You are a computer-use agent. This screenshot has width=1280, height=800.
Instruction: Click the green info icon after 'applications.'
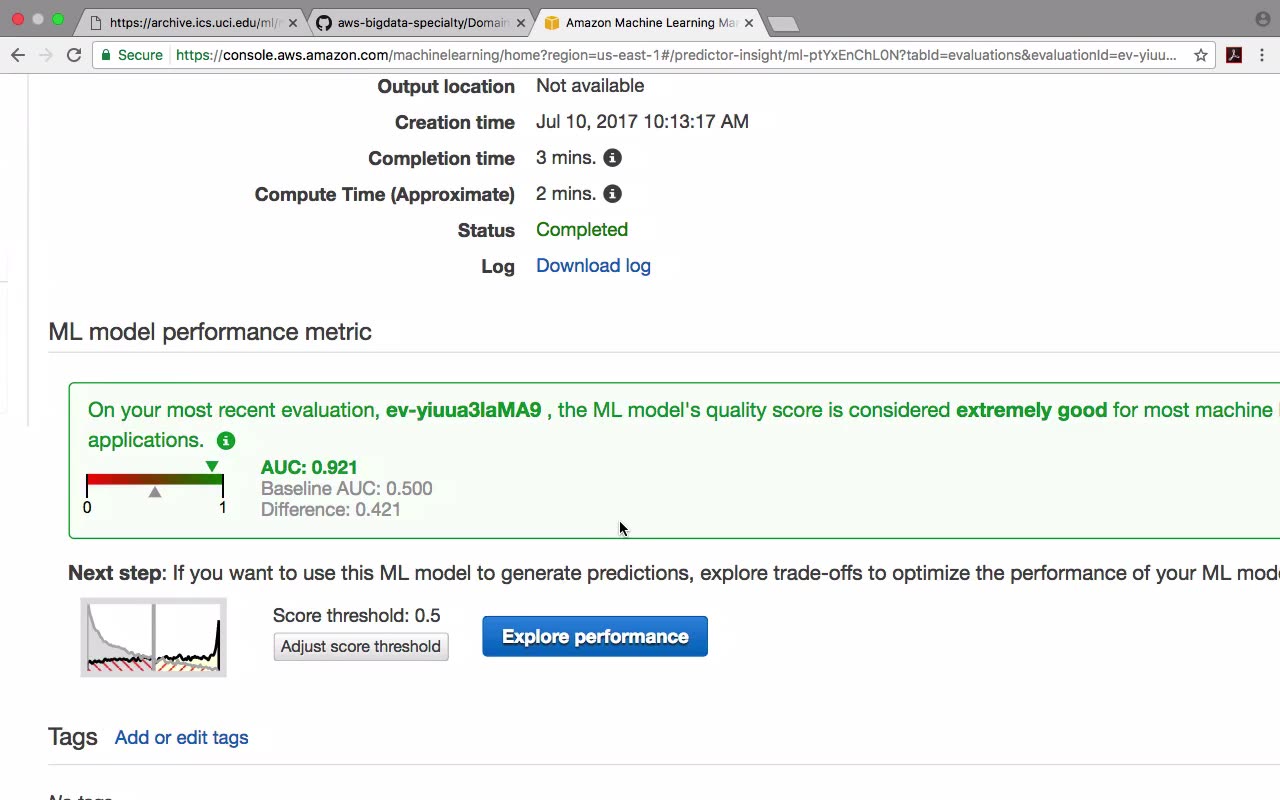pos(226,441)
